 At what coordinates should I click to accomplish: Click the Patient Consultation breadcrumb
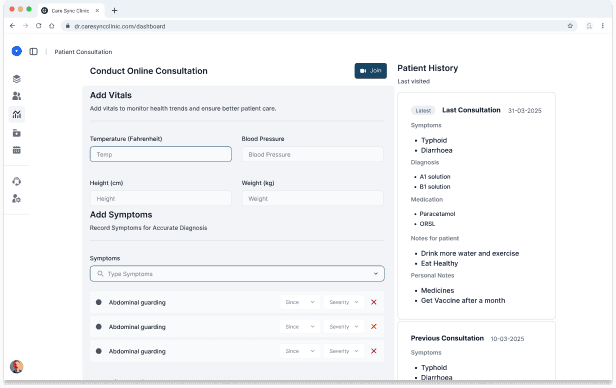(x=83, y=52)
